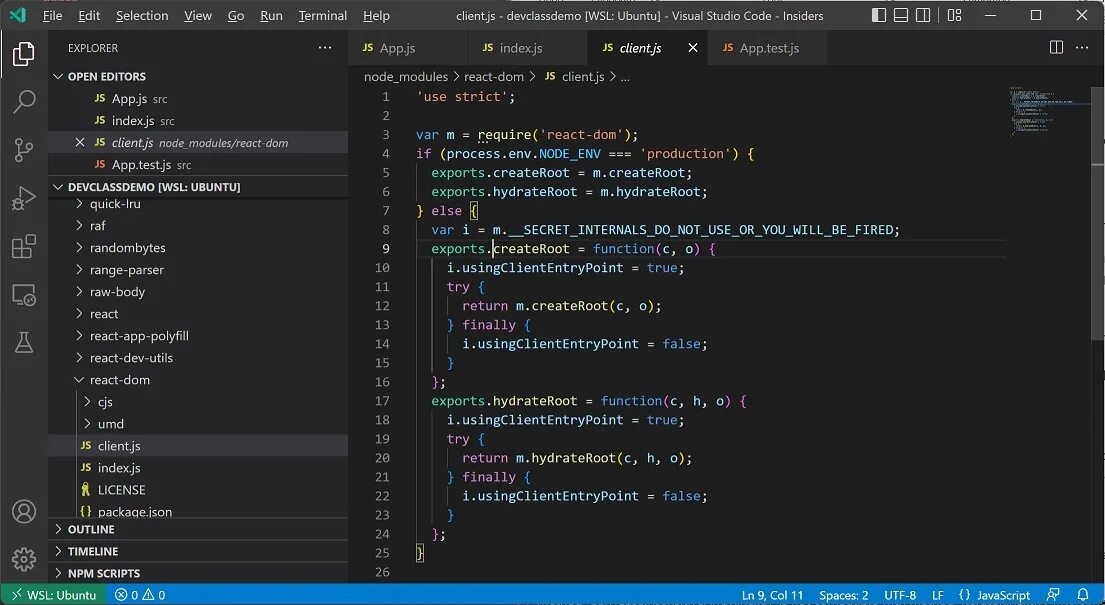Open problems panel via errors and warnings count
The image size is (1105, 605).
pyautogui.click(x=140, y=594)
